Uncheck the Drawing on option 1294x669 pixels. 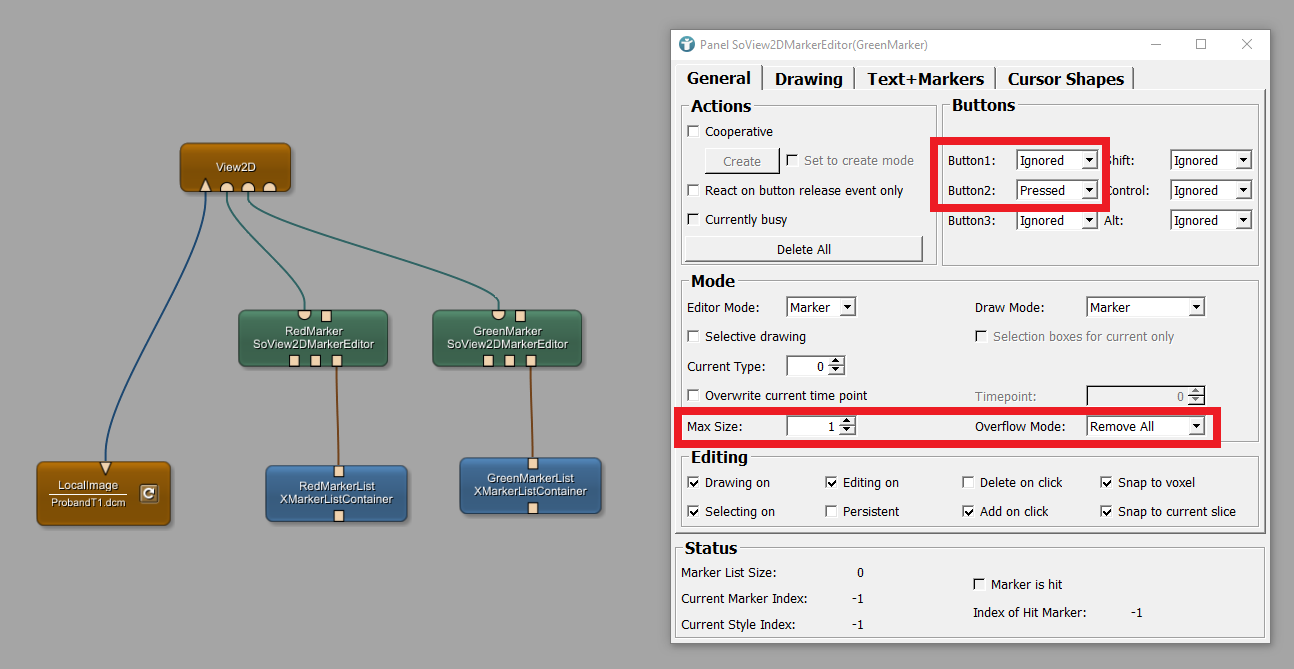click(694, 483)
